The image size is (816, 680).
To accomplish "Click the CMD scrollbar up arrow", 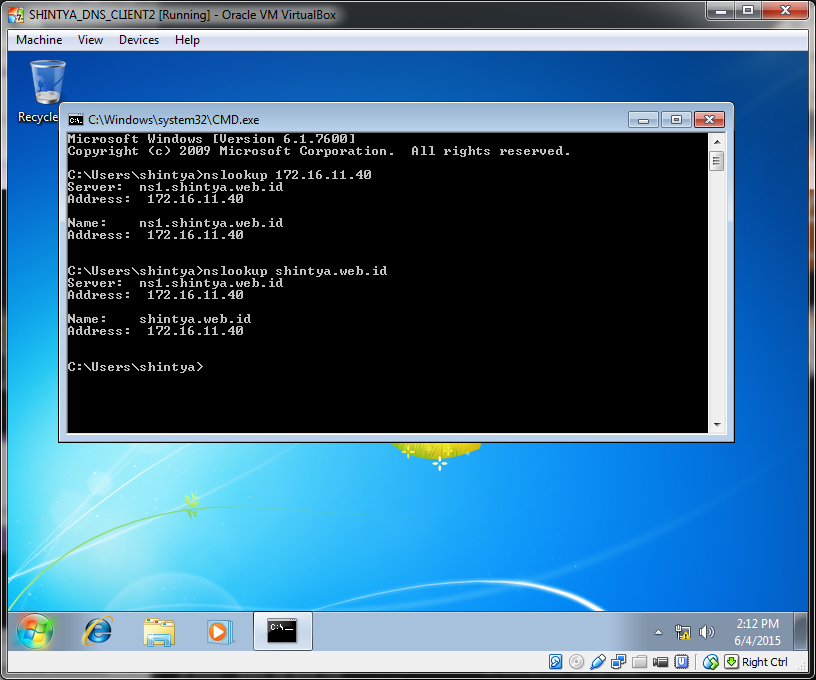I will [x=717, y=142].
